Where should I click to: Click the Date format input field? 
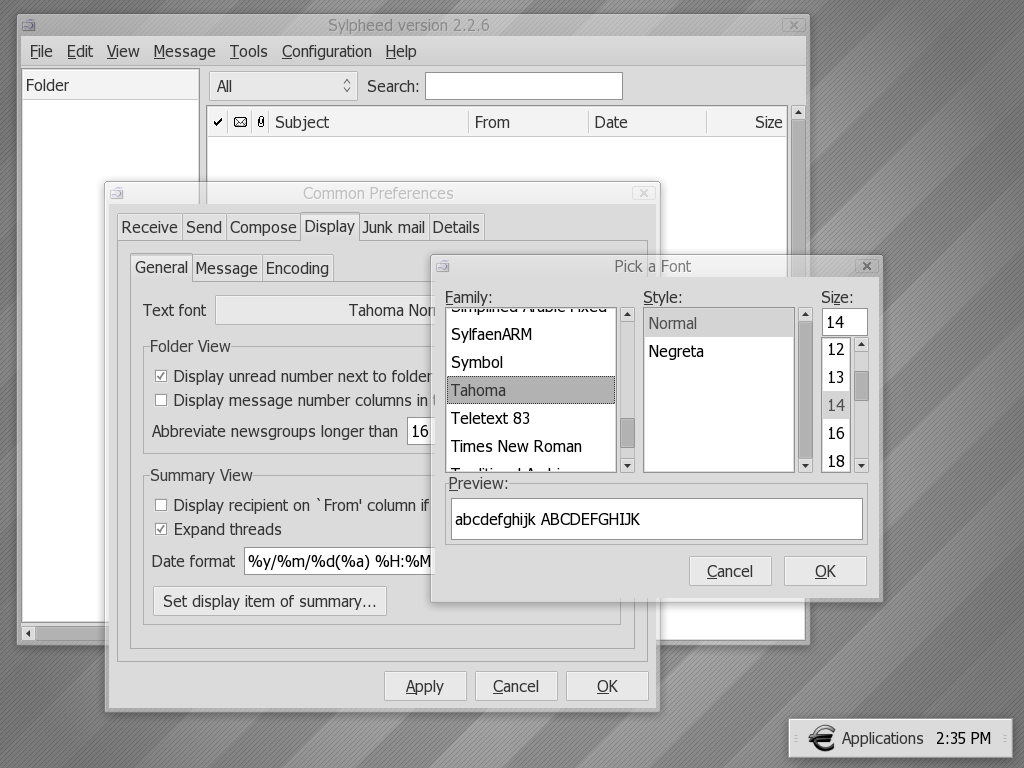click(339, 561)
